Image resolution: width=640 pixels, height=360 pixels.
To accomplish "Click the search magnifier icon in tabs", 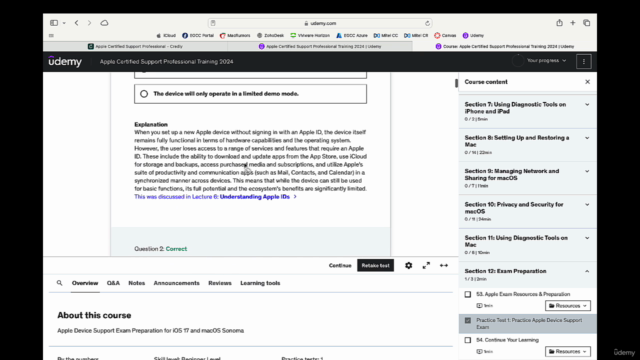I will 60,283.
